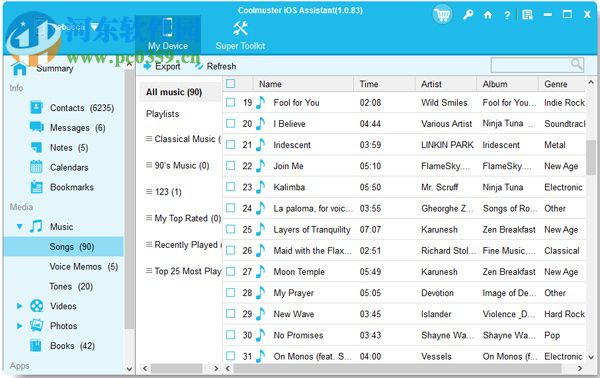Click the key registration icon
This screenshot has width=600, height=378.
click(x=468, y=15)
